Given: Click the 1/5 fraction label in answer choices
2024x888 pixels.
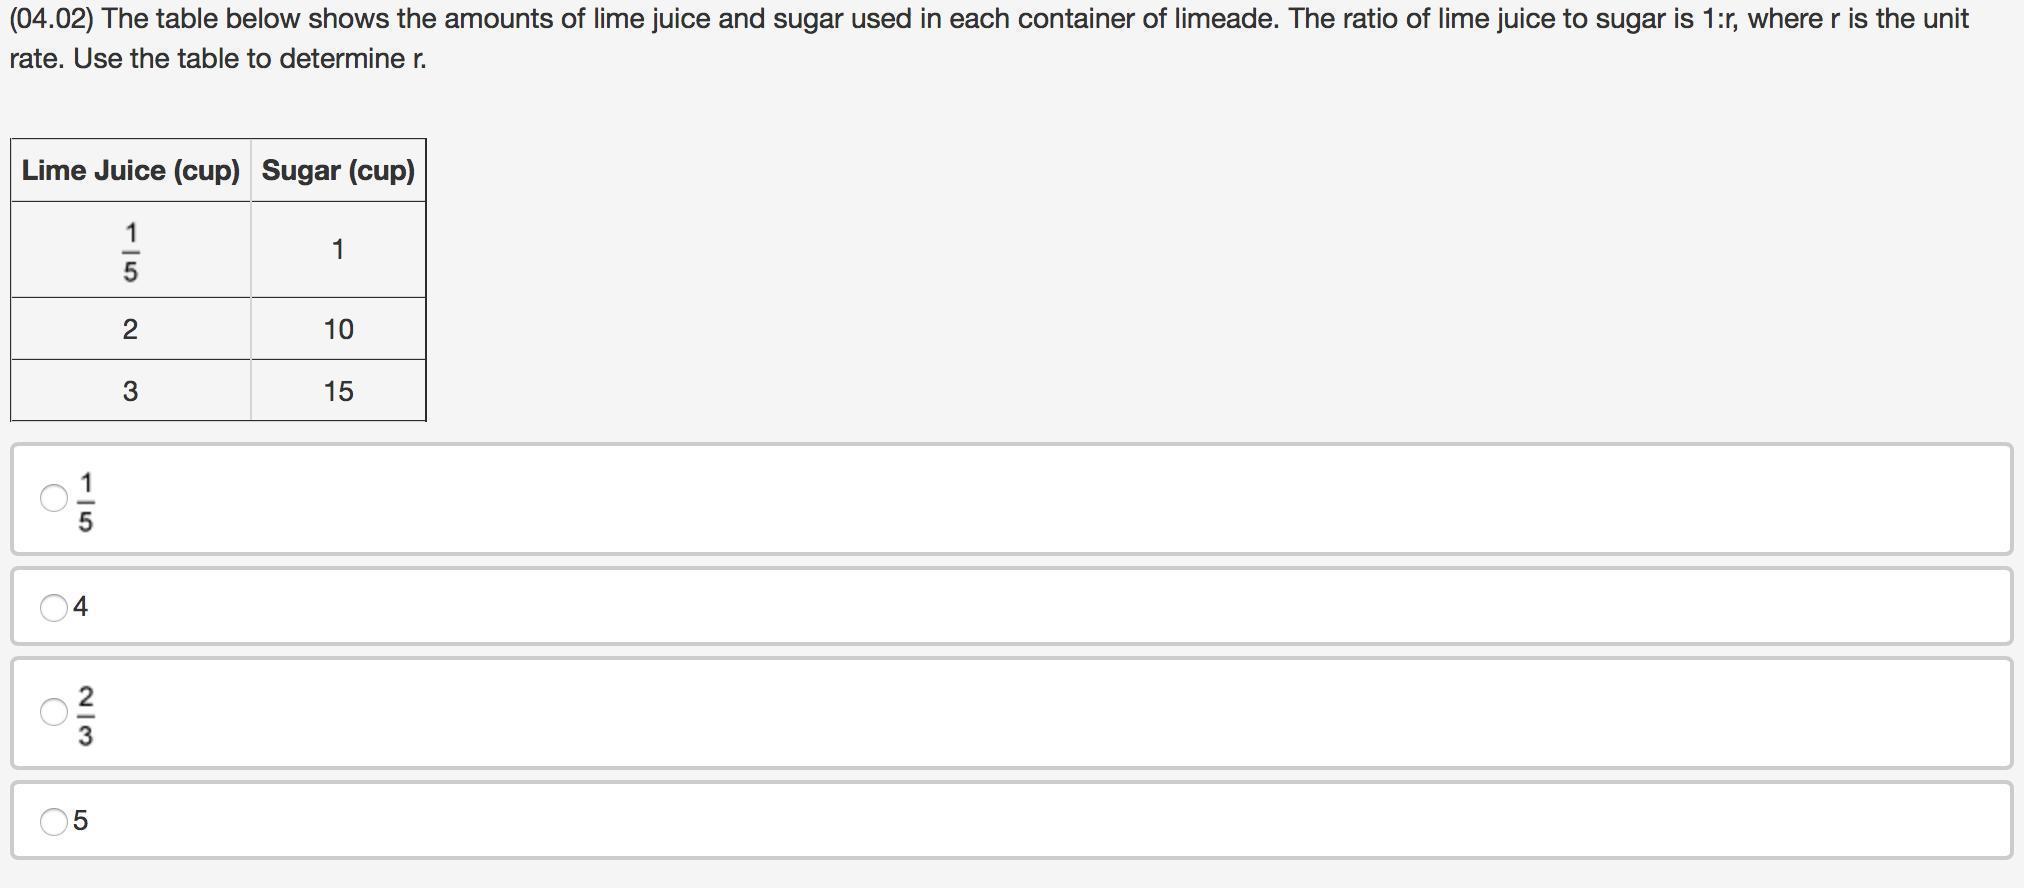Looking at the screenshot, I should [85, 502].
